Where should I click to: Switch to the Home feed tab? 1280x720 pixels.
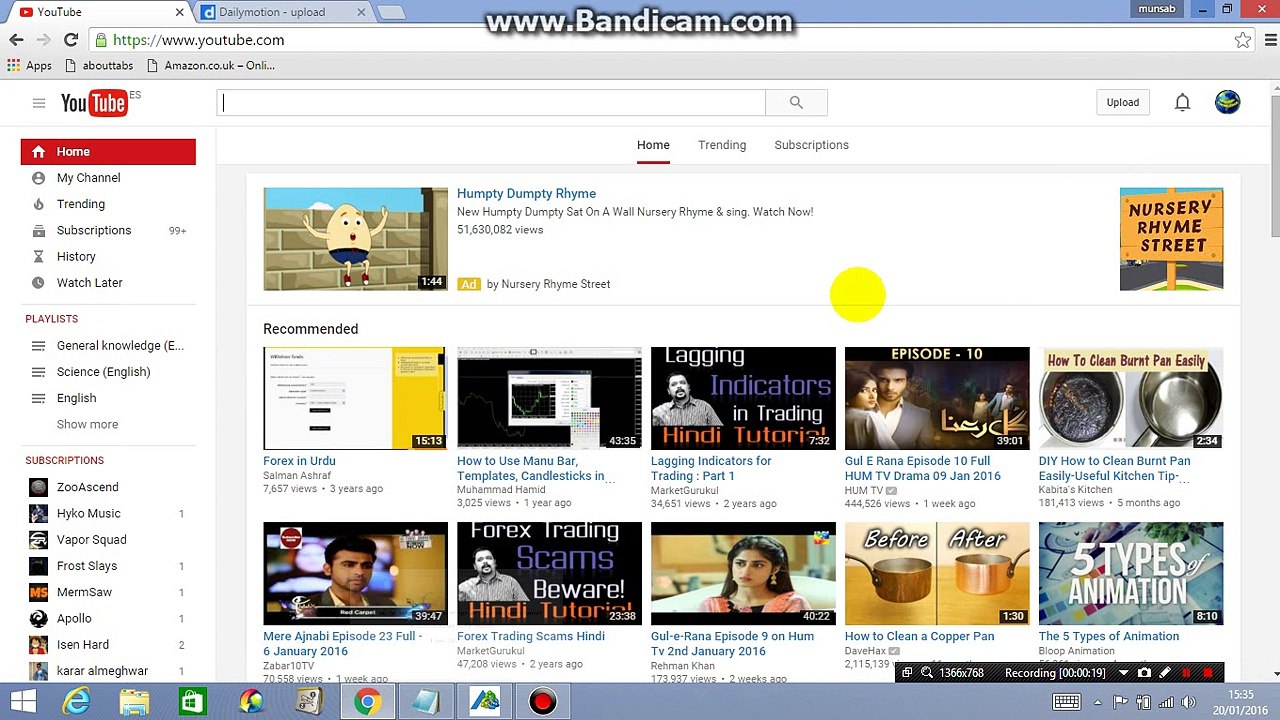pos(653,145)
